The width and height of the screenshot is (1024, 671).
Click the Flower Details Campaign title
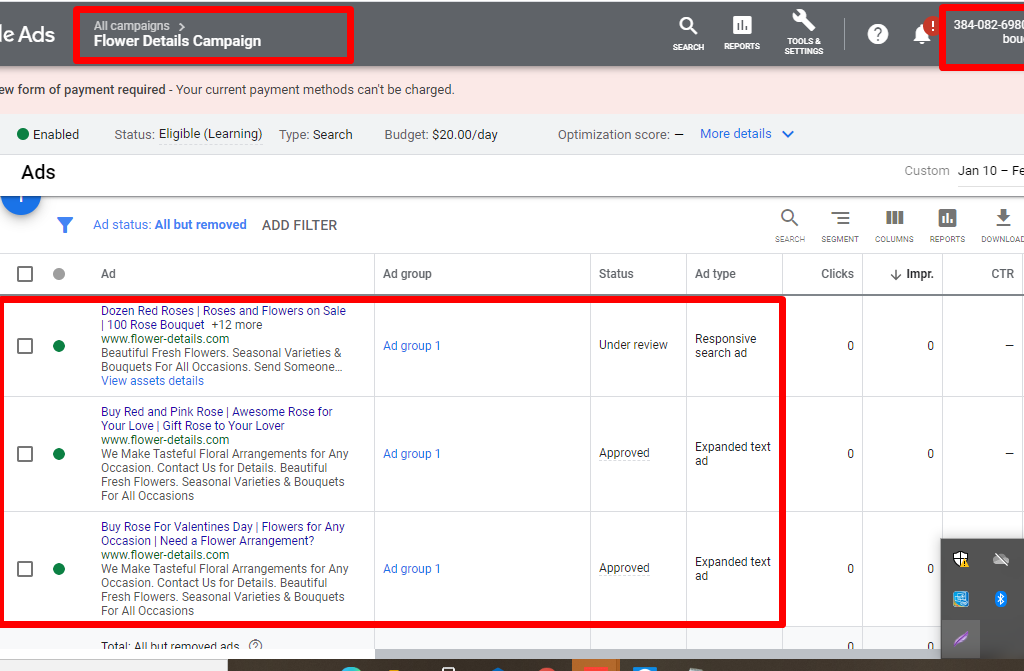click(x=177, y=41)
